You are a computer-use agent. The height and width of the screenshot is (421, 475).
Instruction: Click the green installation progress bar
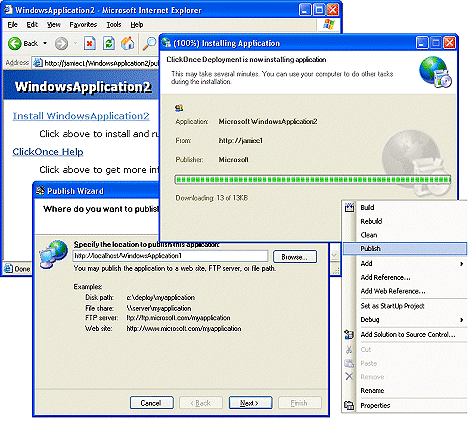click(x=313, y=180)
